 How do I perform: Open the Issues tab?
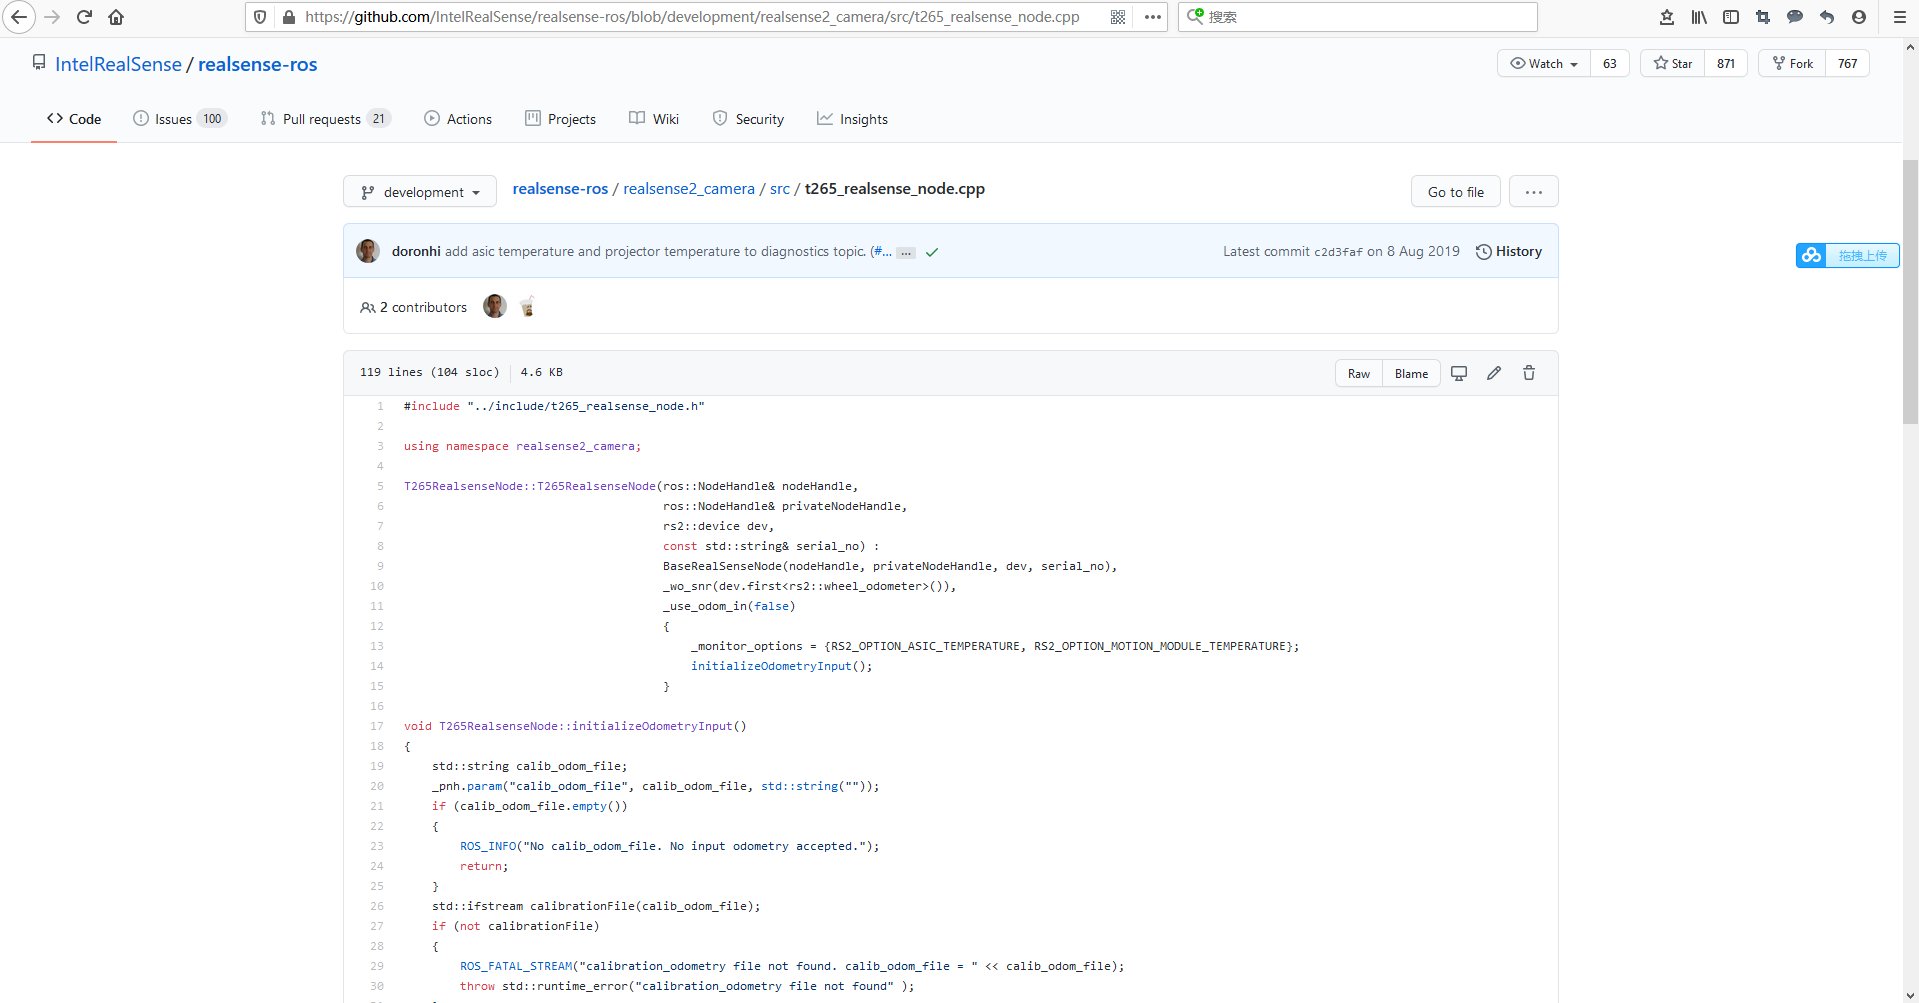180,119
